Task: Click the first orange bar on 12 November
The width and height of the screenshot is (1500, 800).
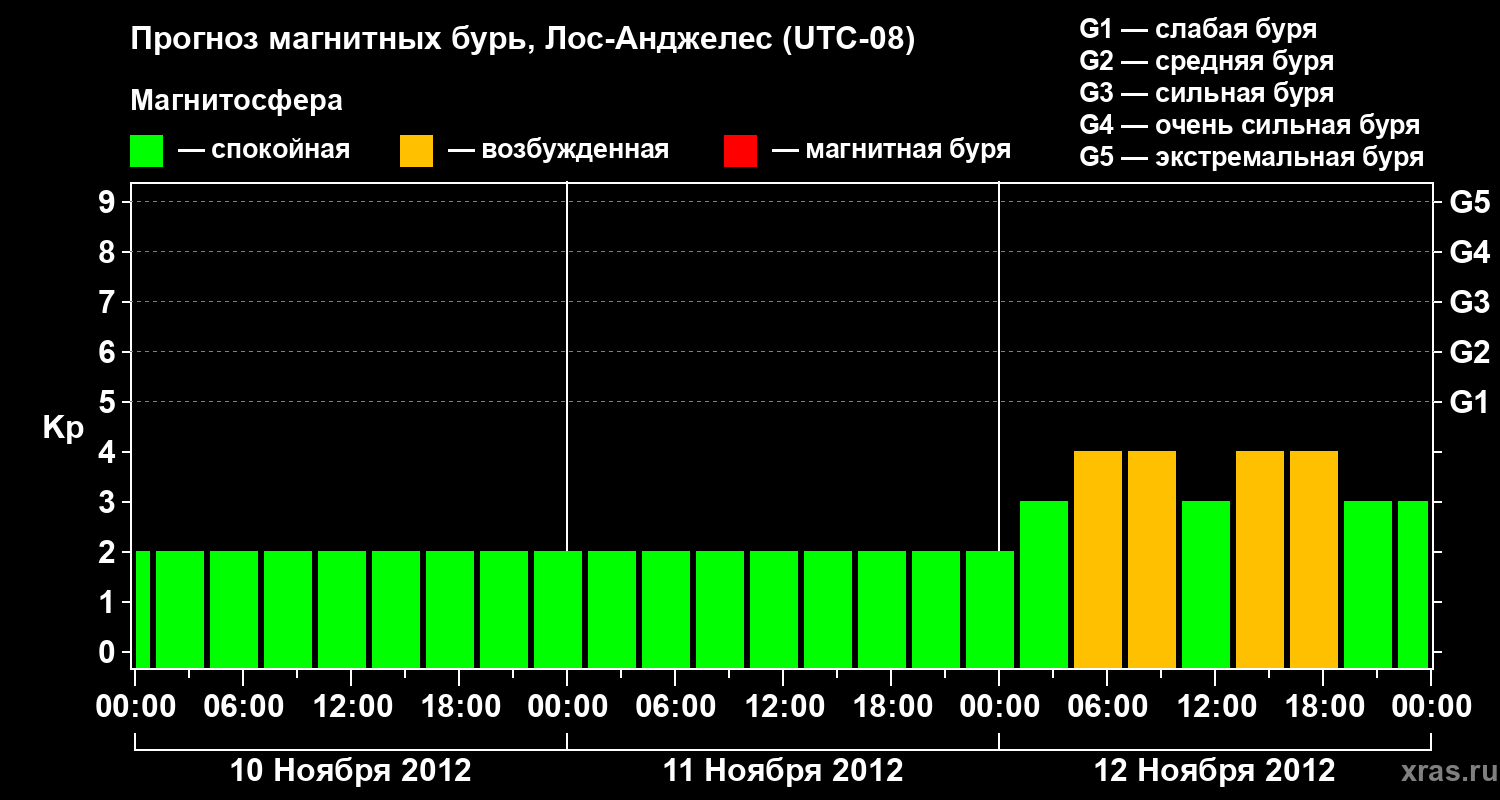Action: click(x=1098, y=559)
